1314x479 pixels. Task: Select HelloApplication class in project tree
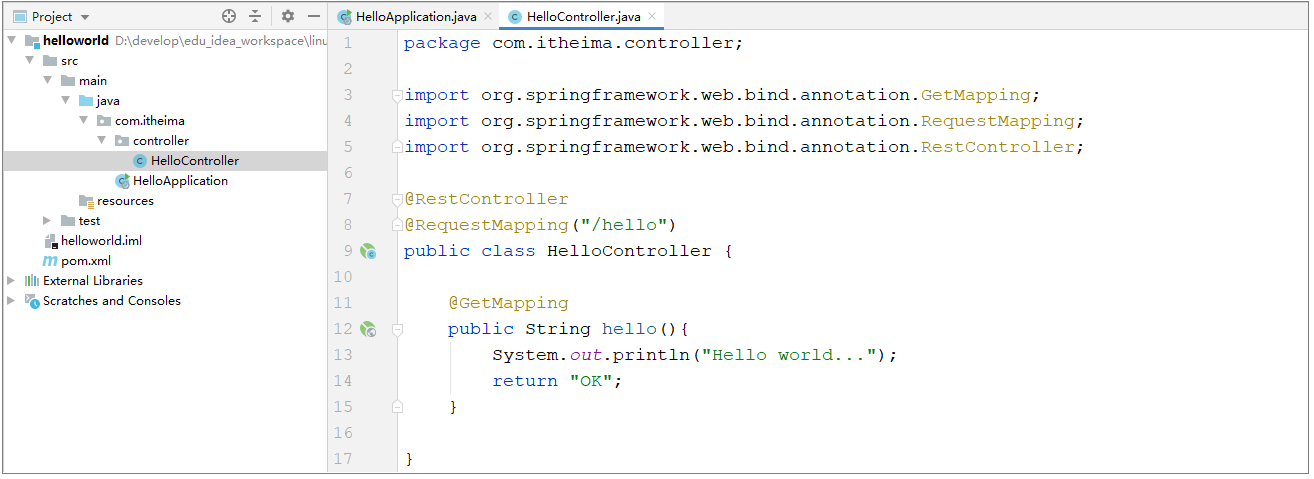point(179,181)
